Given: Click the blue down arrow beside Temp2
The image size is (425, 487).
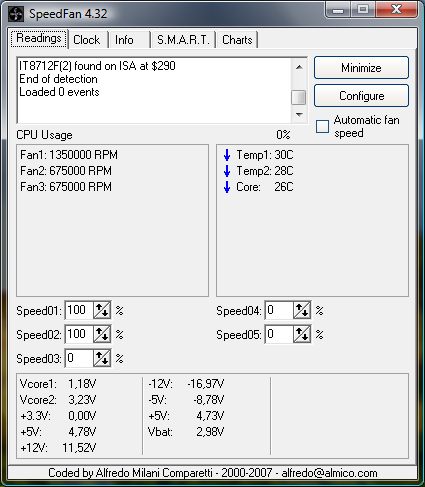Looking at the screenshot, I should click(x=227, y=171).
